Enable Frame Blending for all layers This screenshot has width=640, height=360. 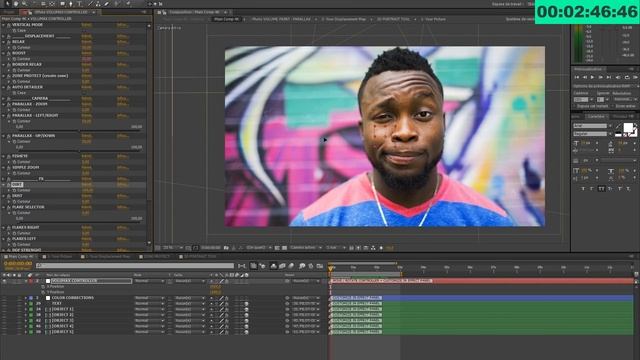(282, 266)
